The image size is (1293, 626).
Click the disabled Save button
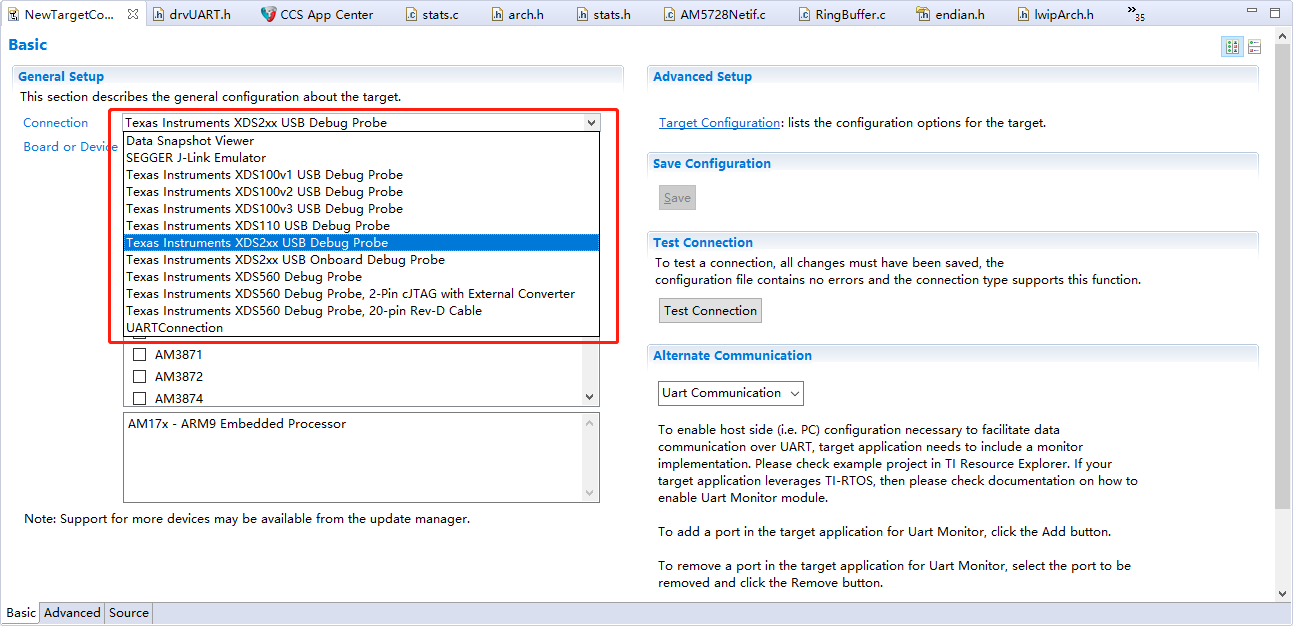pos(677,198)
